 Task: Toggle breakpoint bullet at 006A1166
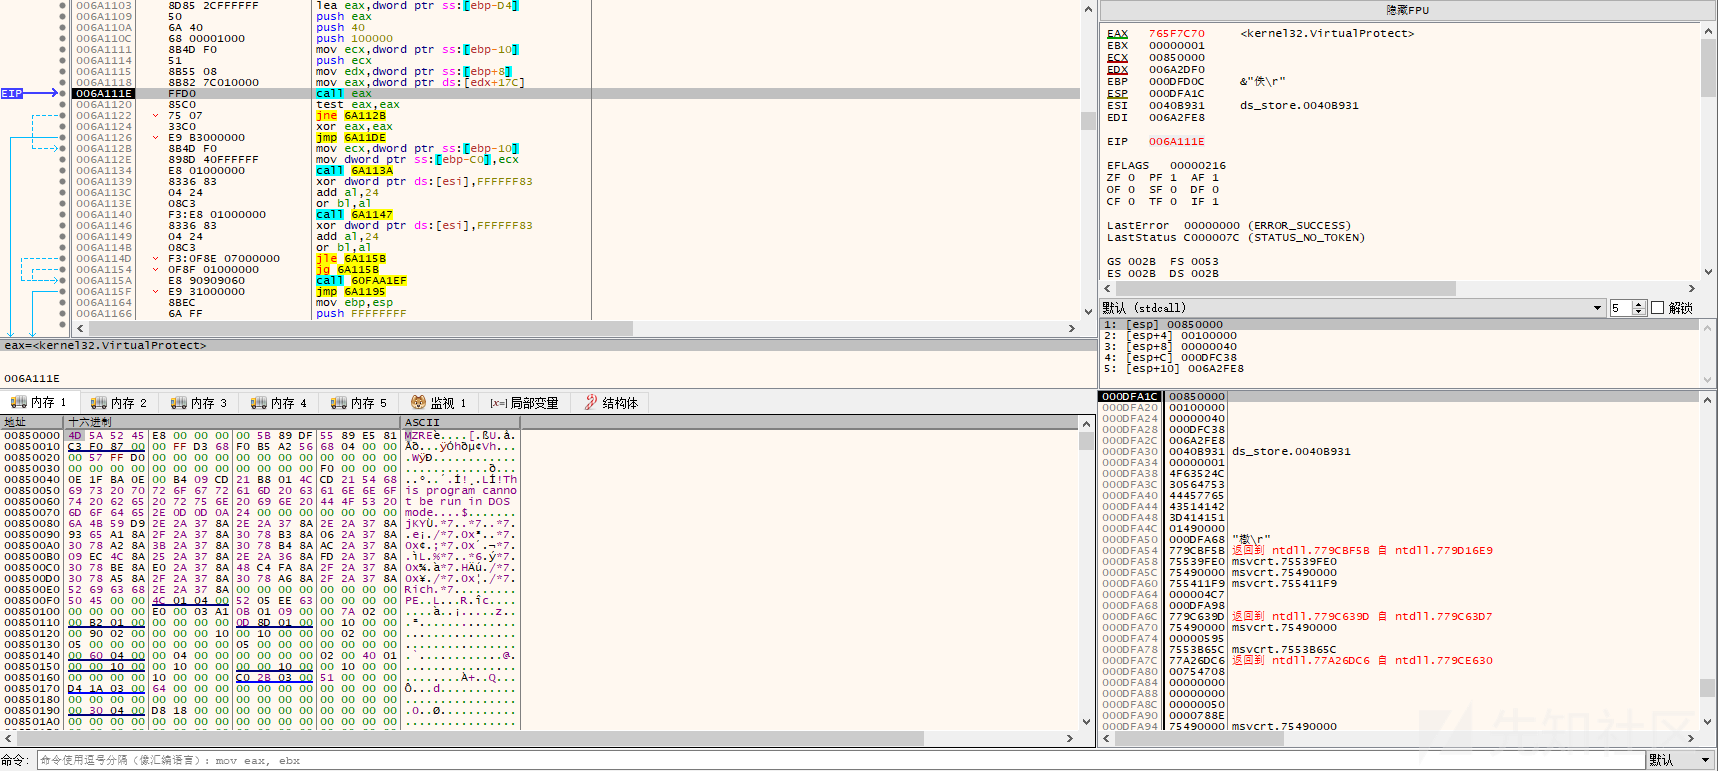pos(63,313)
